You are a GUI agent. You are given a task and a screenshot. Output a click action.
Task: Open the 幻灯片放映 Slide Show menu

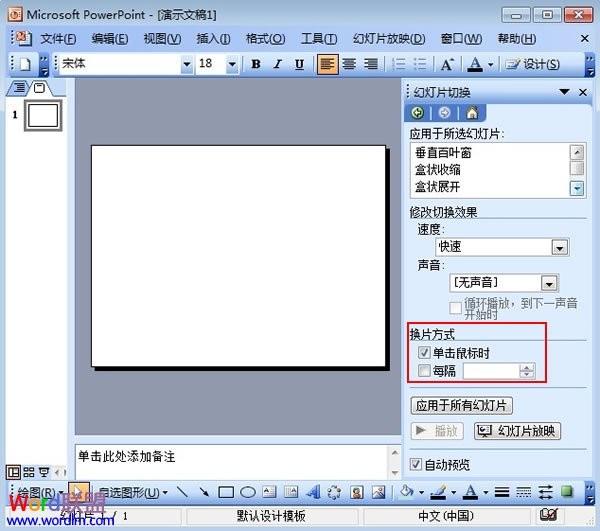[389, 39]
